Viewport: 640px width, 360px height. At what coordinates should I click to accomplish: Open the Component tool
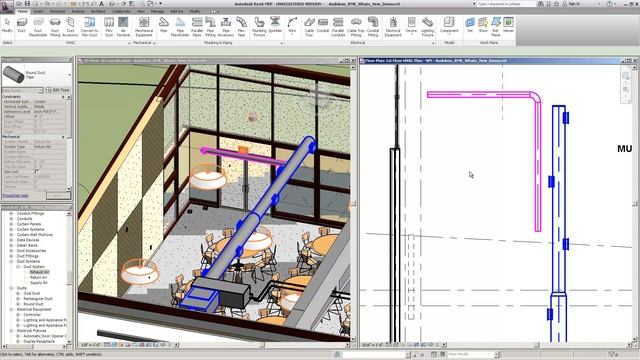(449, 25)
